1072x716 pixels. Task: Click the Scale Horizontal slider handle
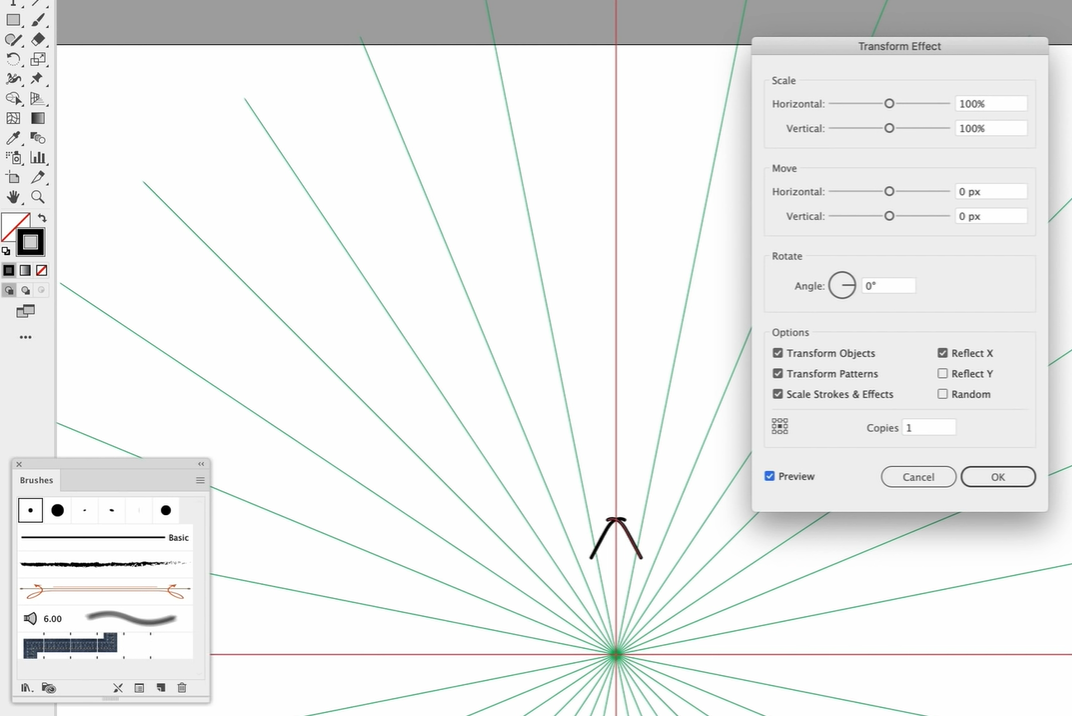click(889, 104)
